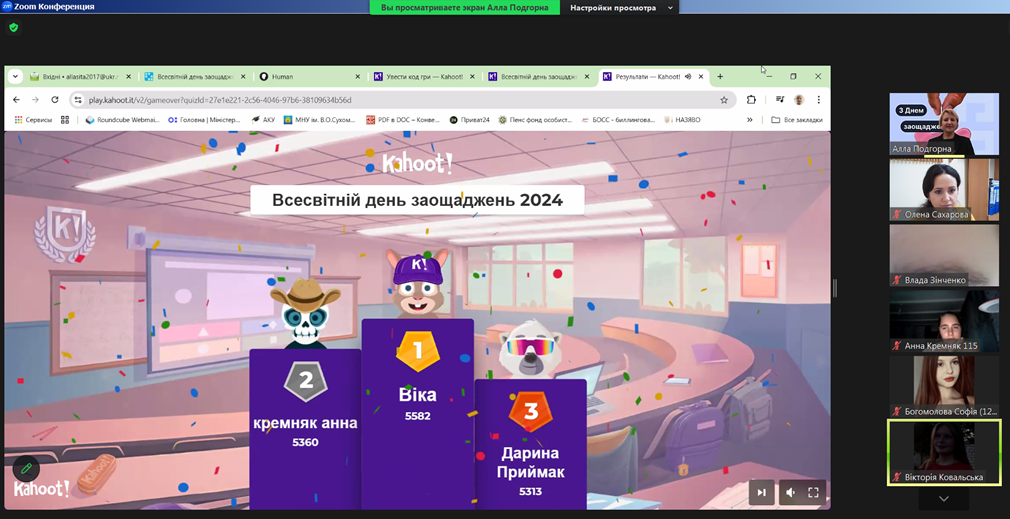Open Все закладки folder

797,120
